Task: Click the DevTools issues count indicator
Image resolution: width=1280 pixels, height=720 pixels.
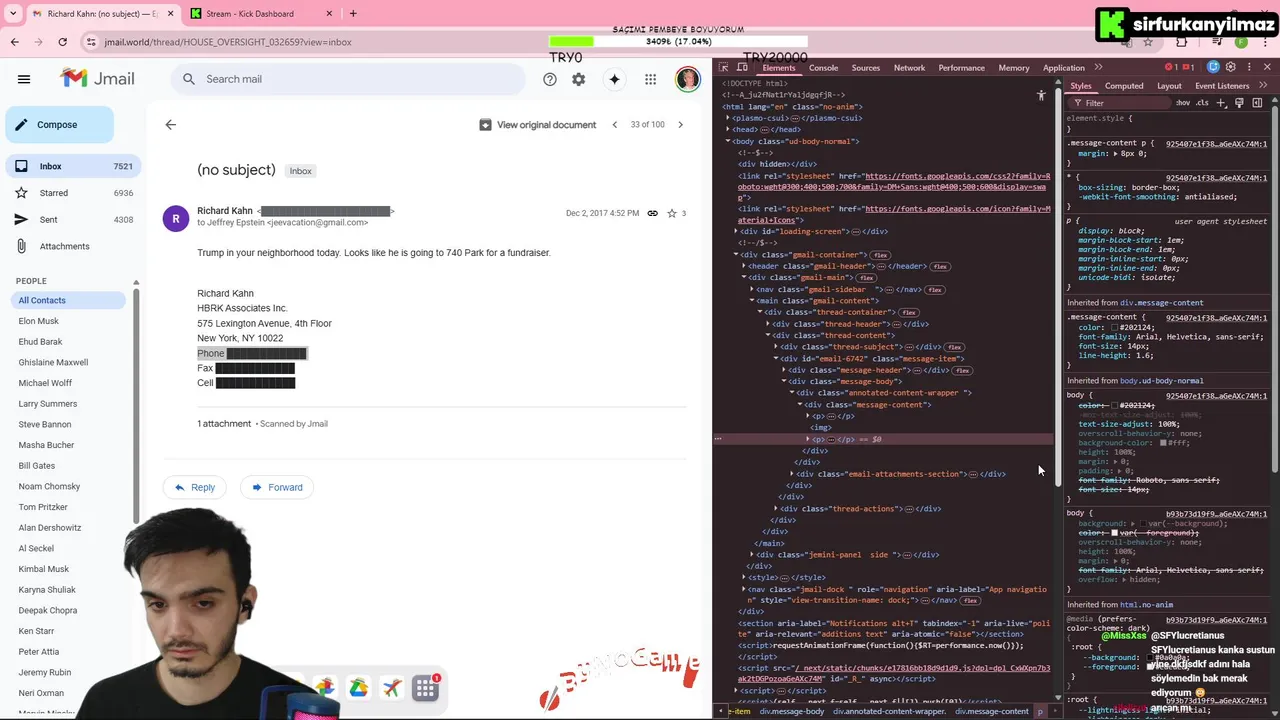Action: click(x=1188, y=67)
